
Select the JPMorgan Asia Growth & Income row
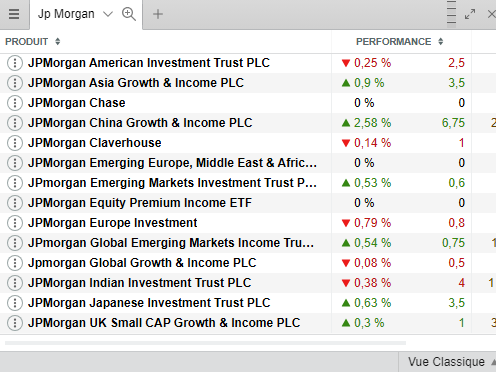[248, 83]
